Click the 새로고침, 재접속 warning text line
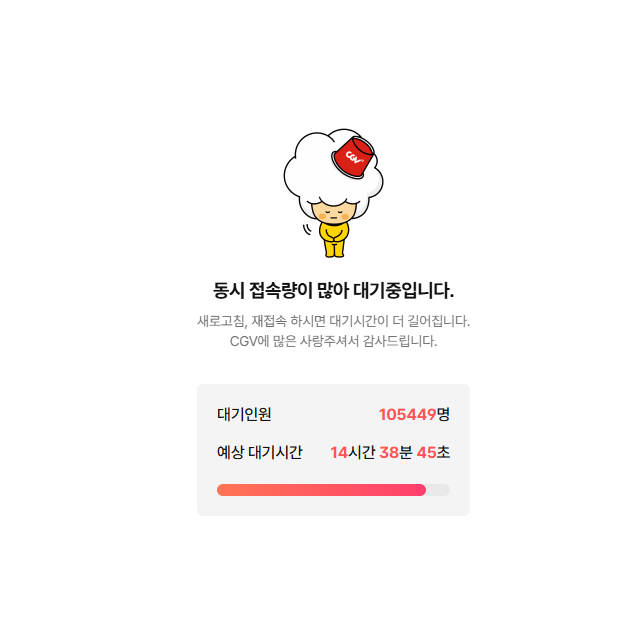The height and width of the screenshot is (635, 630). (x=333, y=321)
